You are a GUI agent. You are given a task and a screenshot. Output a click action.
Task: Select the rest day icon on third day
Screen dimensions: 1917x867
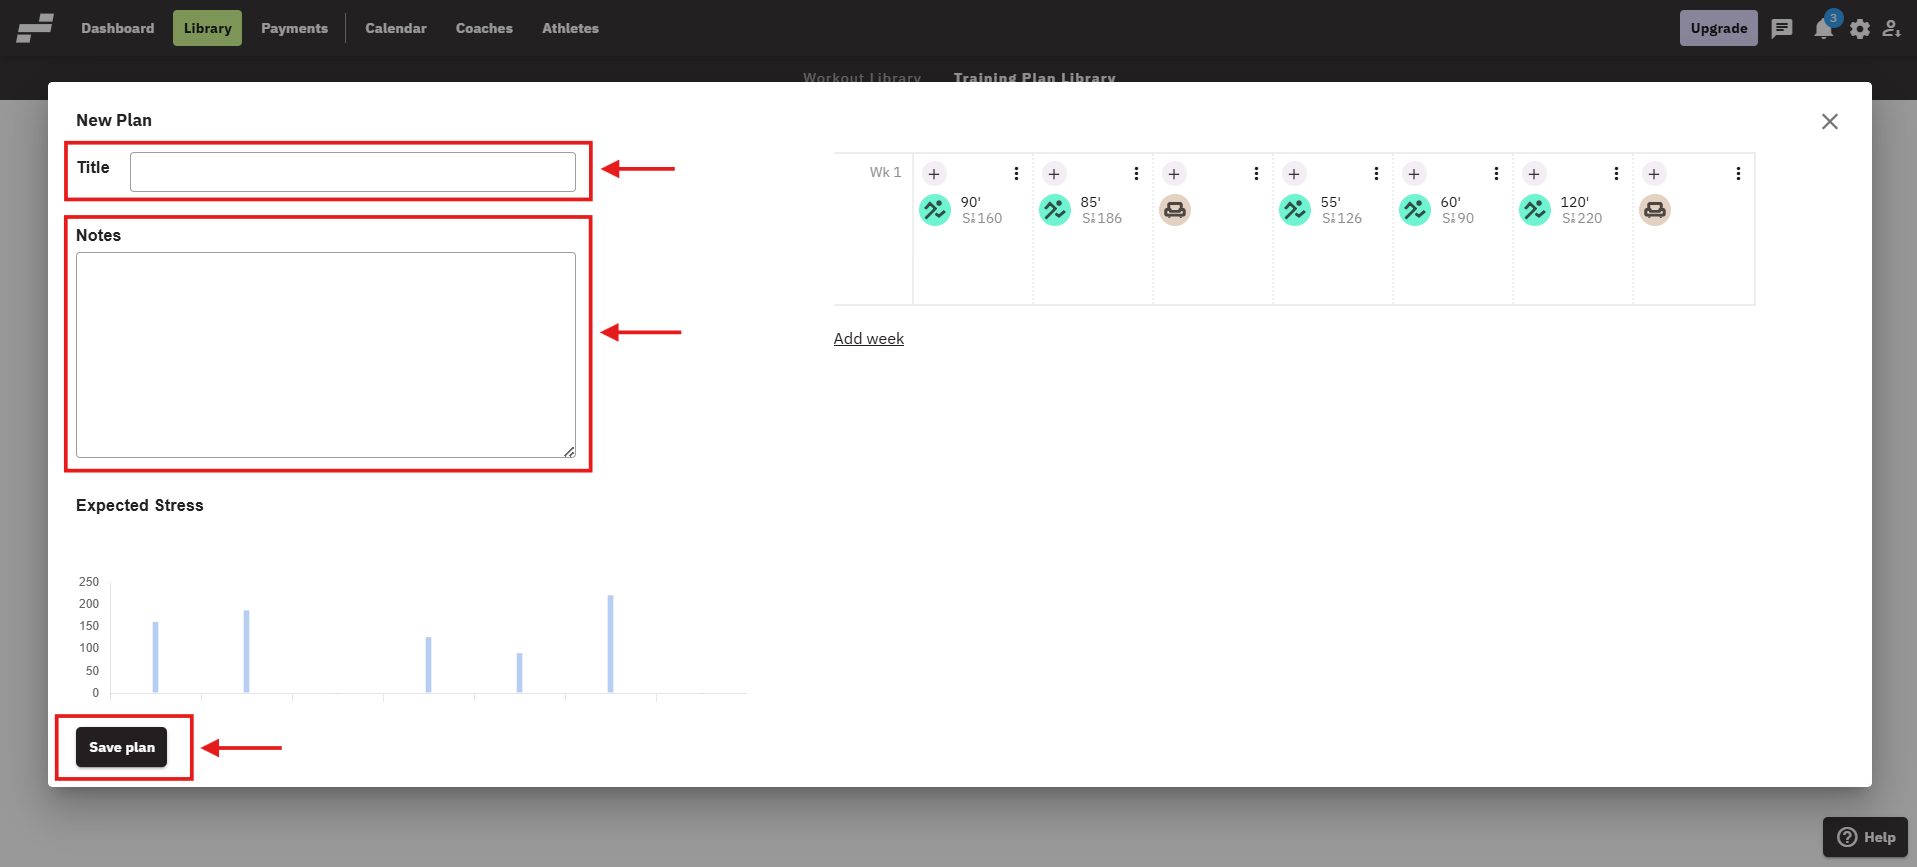point(1175,210)
